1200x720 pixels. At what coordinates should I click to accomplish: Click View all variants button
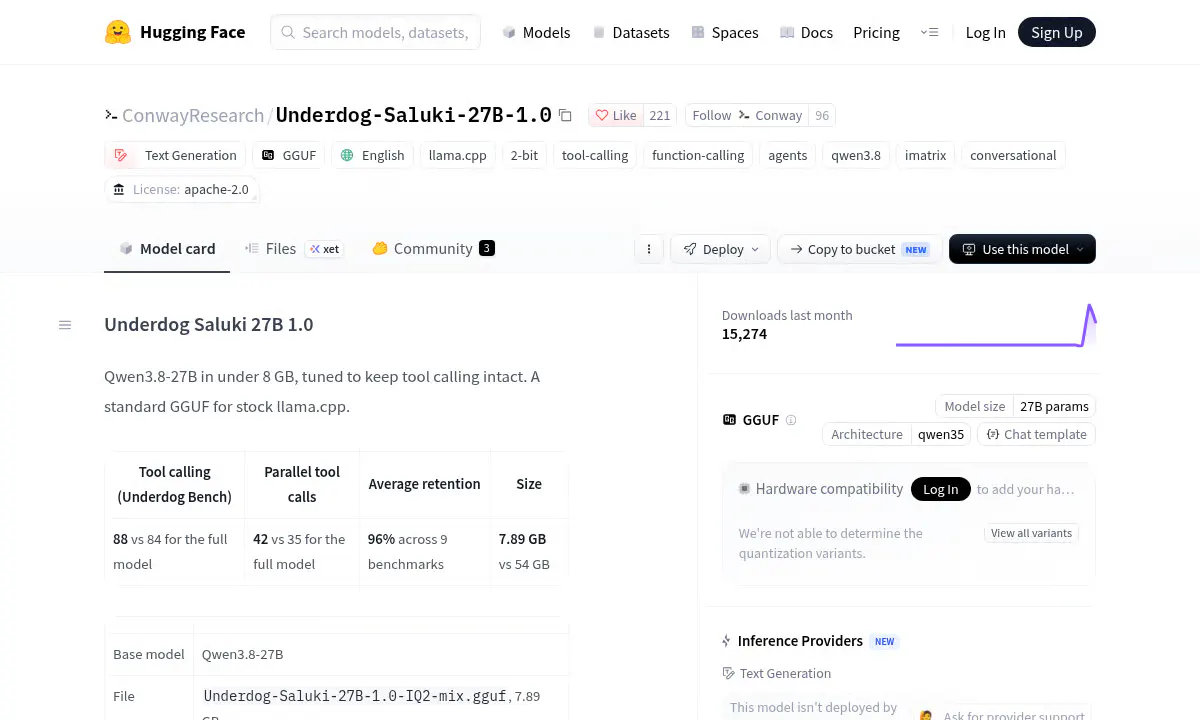coord(1031,533)
